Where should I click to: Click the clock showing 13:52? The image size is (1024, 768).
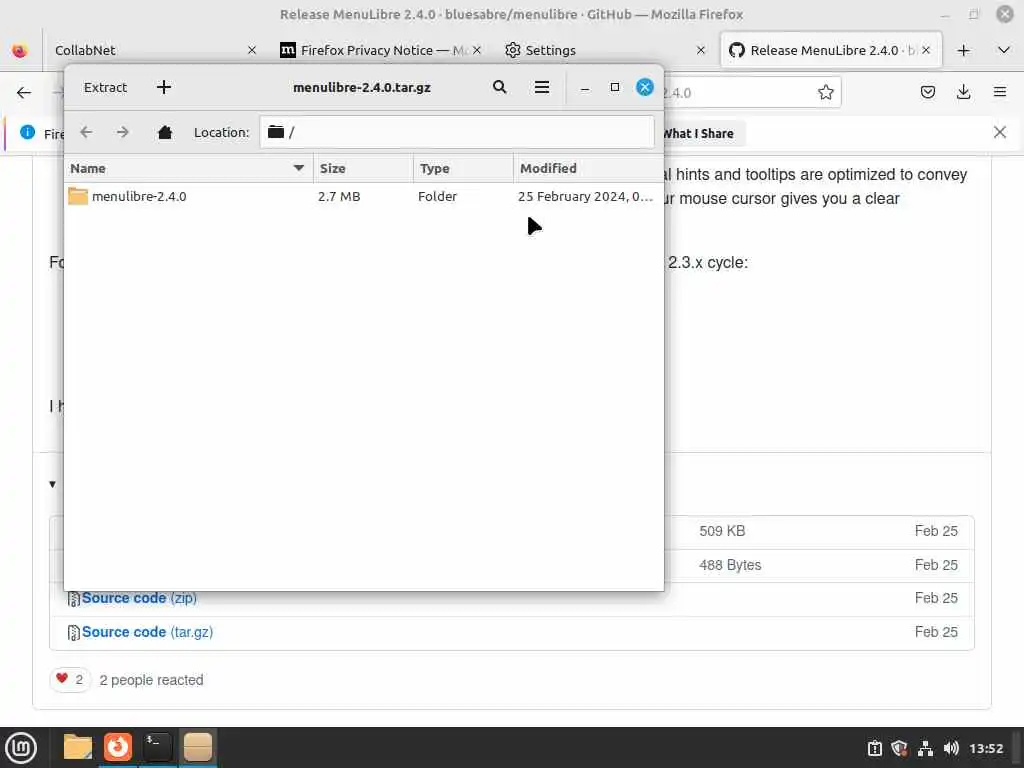pyautogui.click(x=985, y=748)
